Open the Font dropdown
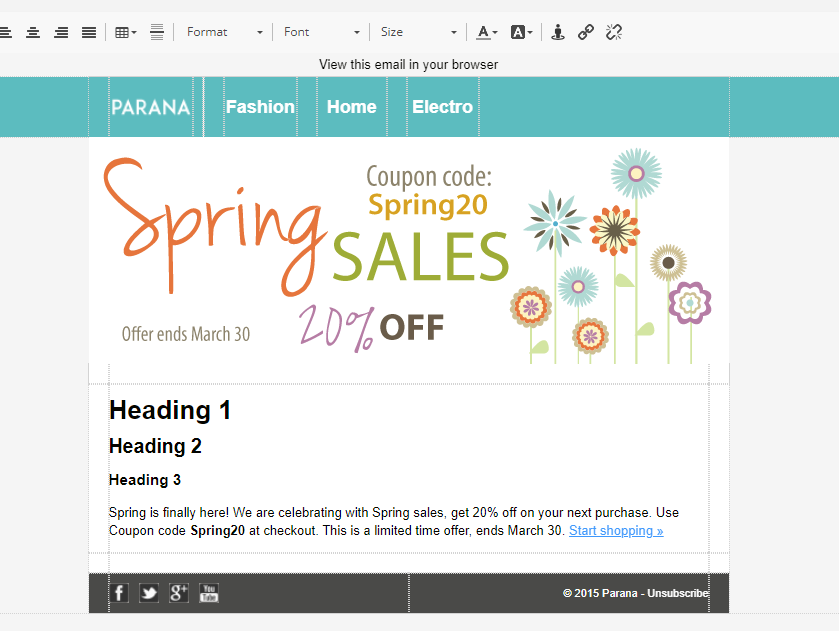 321,32
